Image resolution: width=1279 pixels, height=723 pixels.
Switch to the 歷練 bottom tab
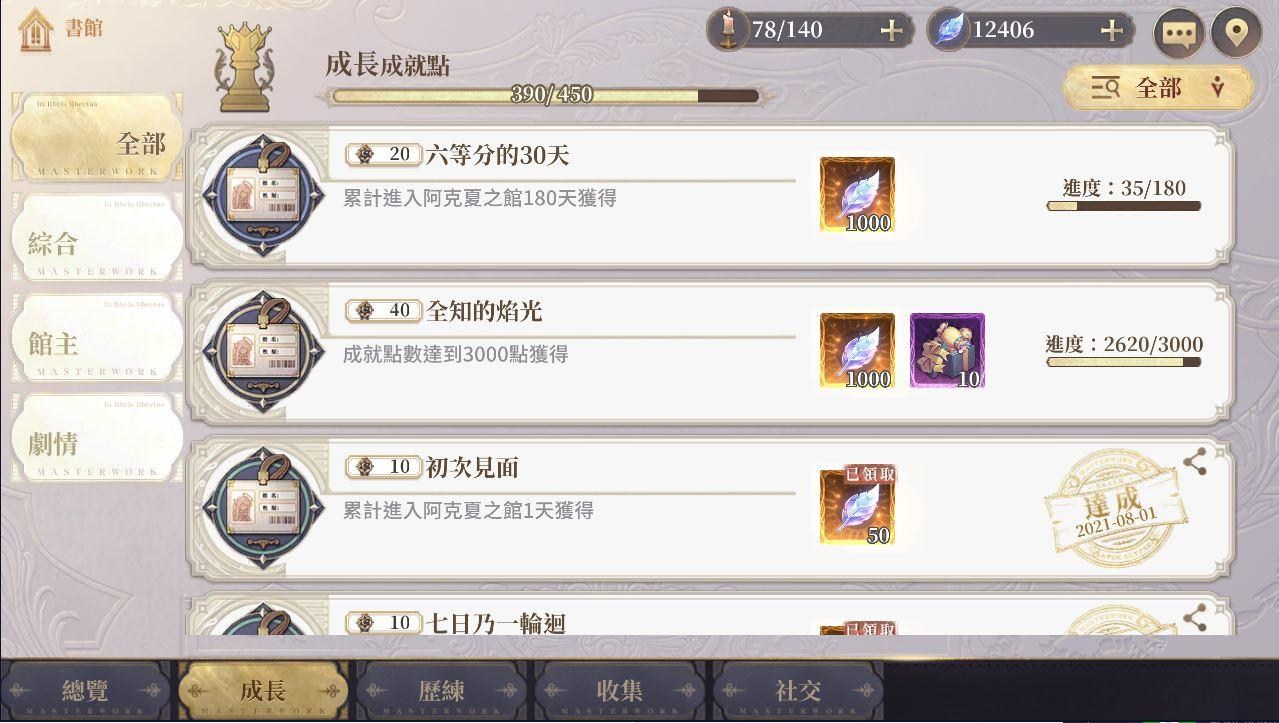(x=441, y=690)
